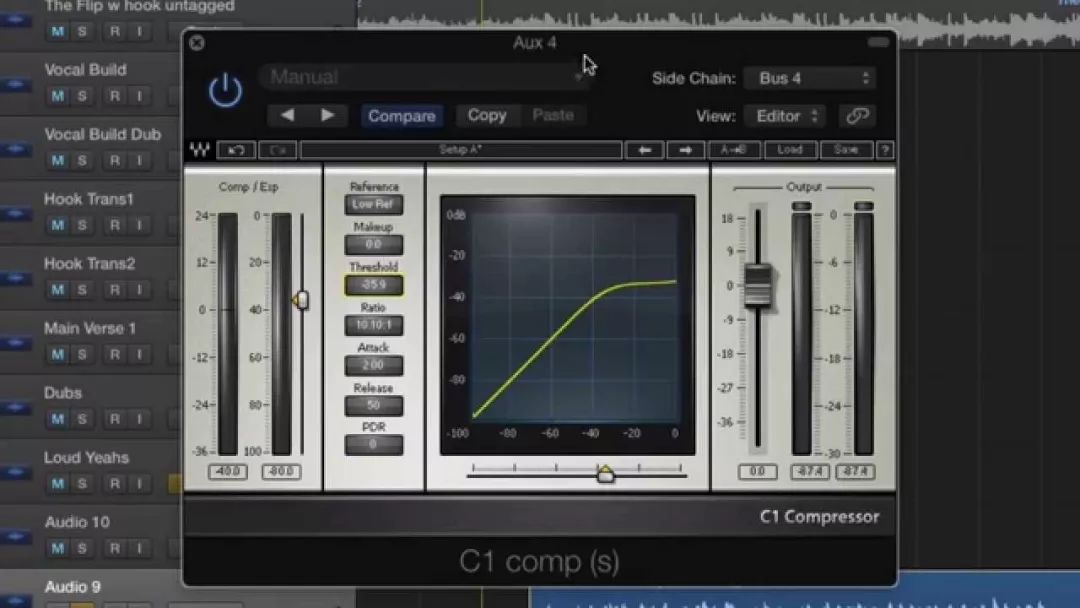1080x608 pixels.
Task: Click the link chain icon
Action: (x=858, y=116)
